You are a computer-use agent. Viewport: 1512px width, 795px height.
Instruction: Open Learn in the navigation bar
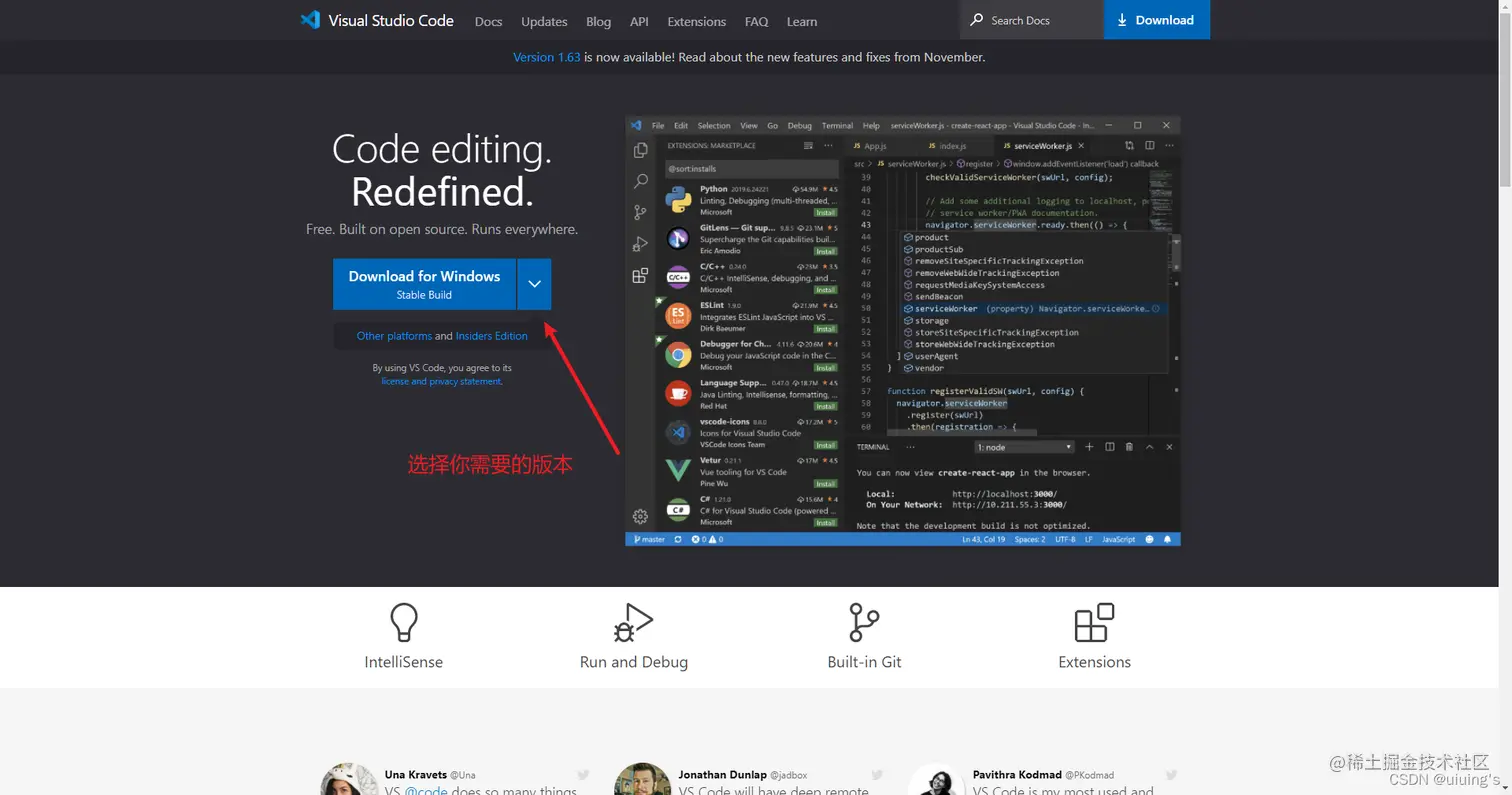[802, 21]
